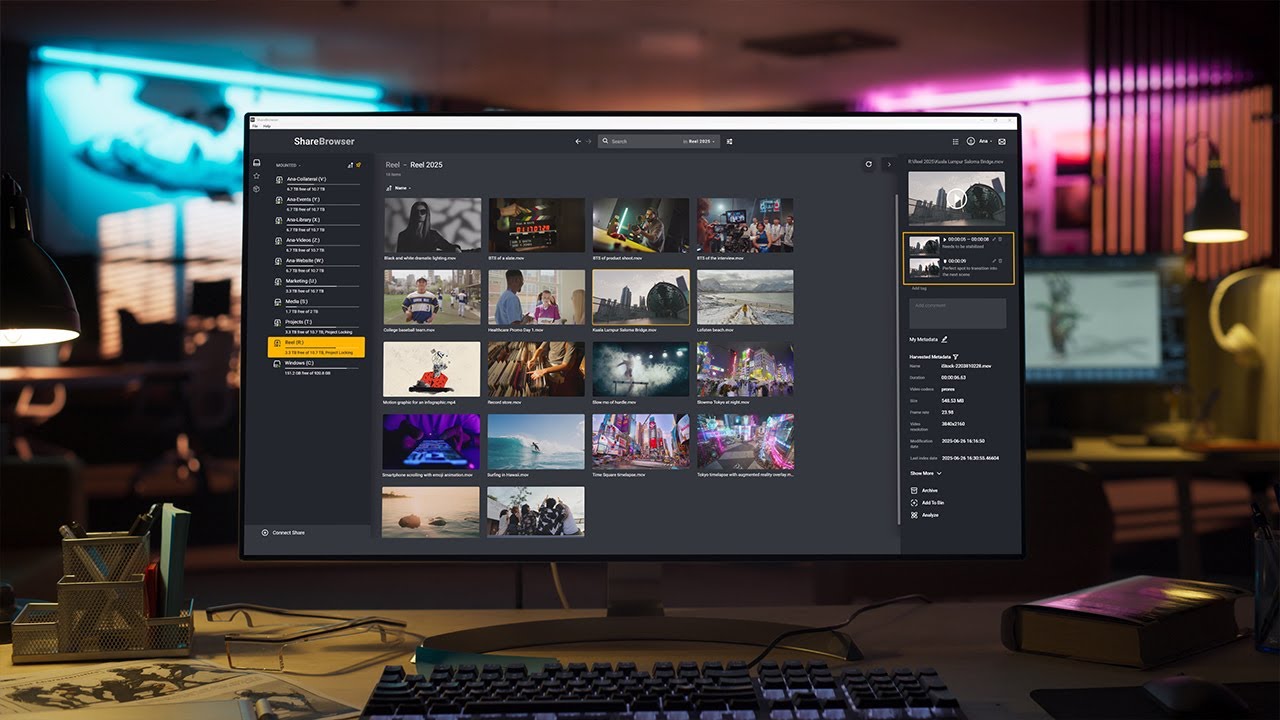The height and width of the screenshot is (720, 1280).
Task: Click the yellow mount icon beside Mounted
Action: tap(359, 165)
